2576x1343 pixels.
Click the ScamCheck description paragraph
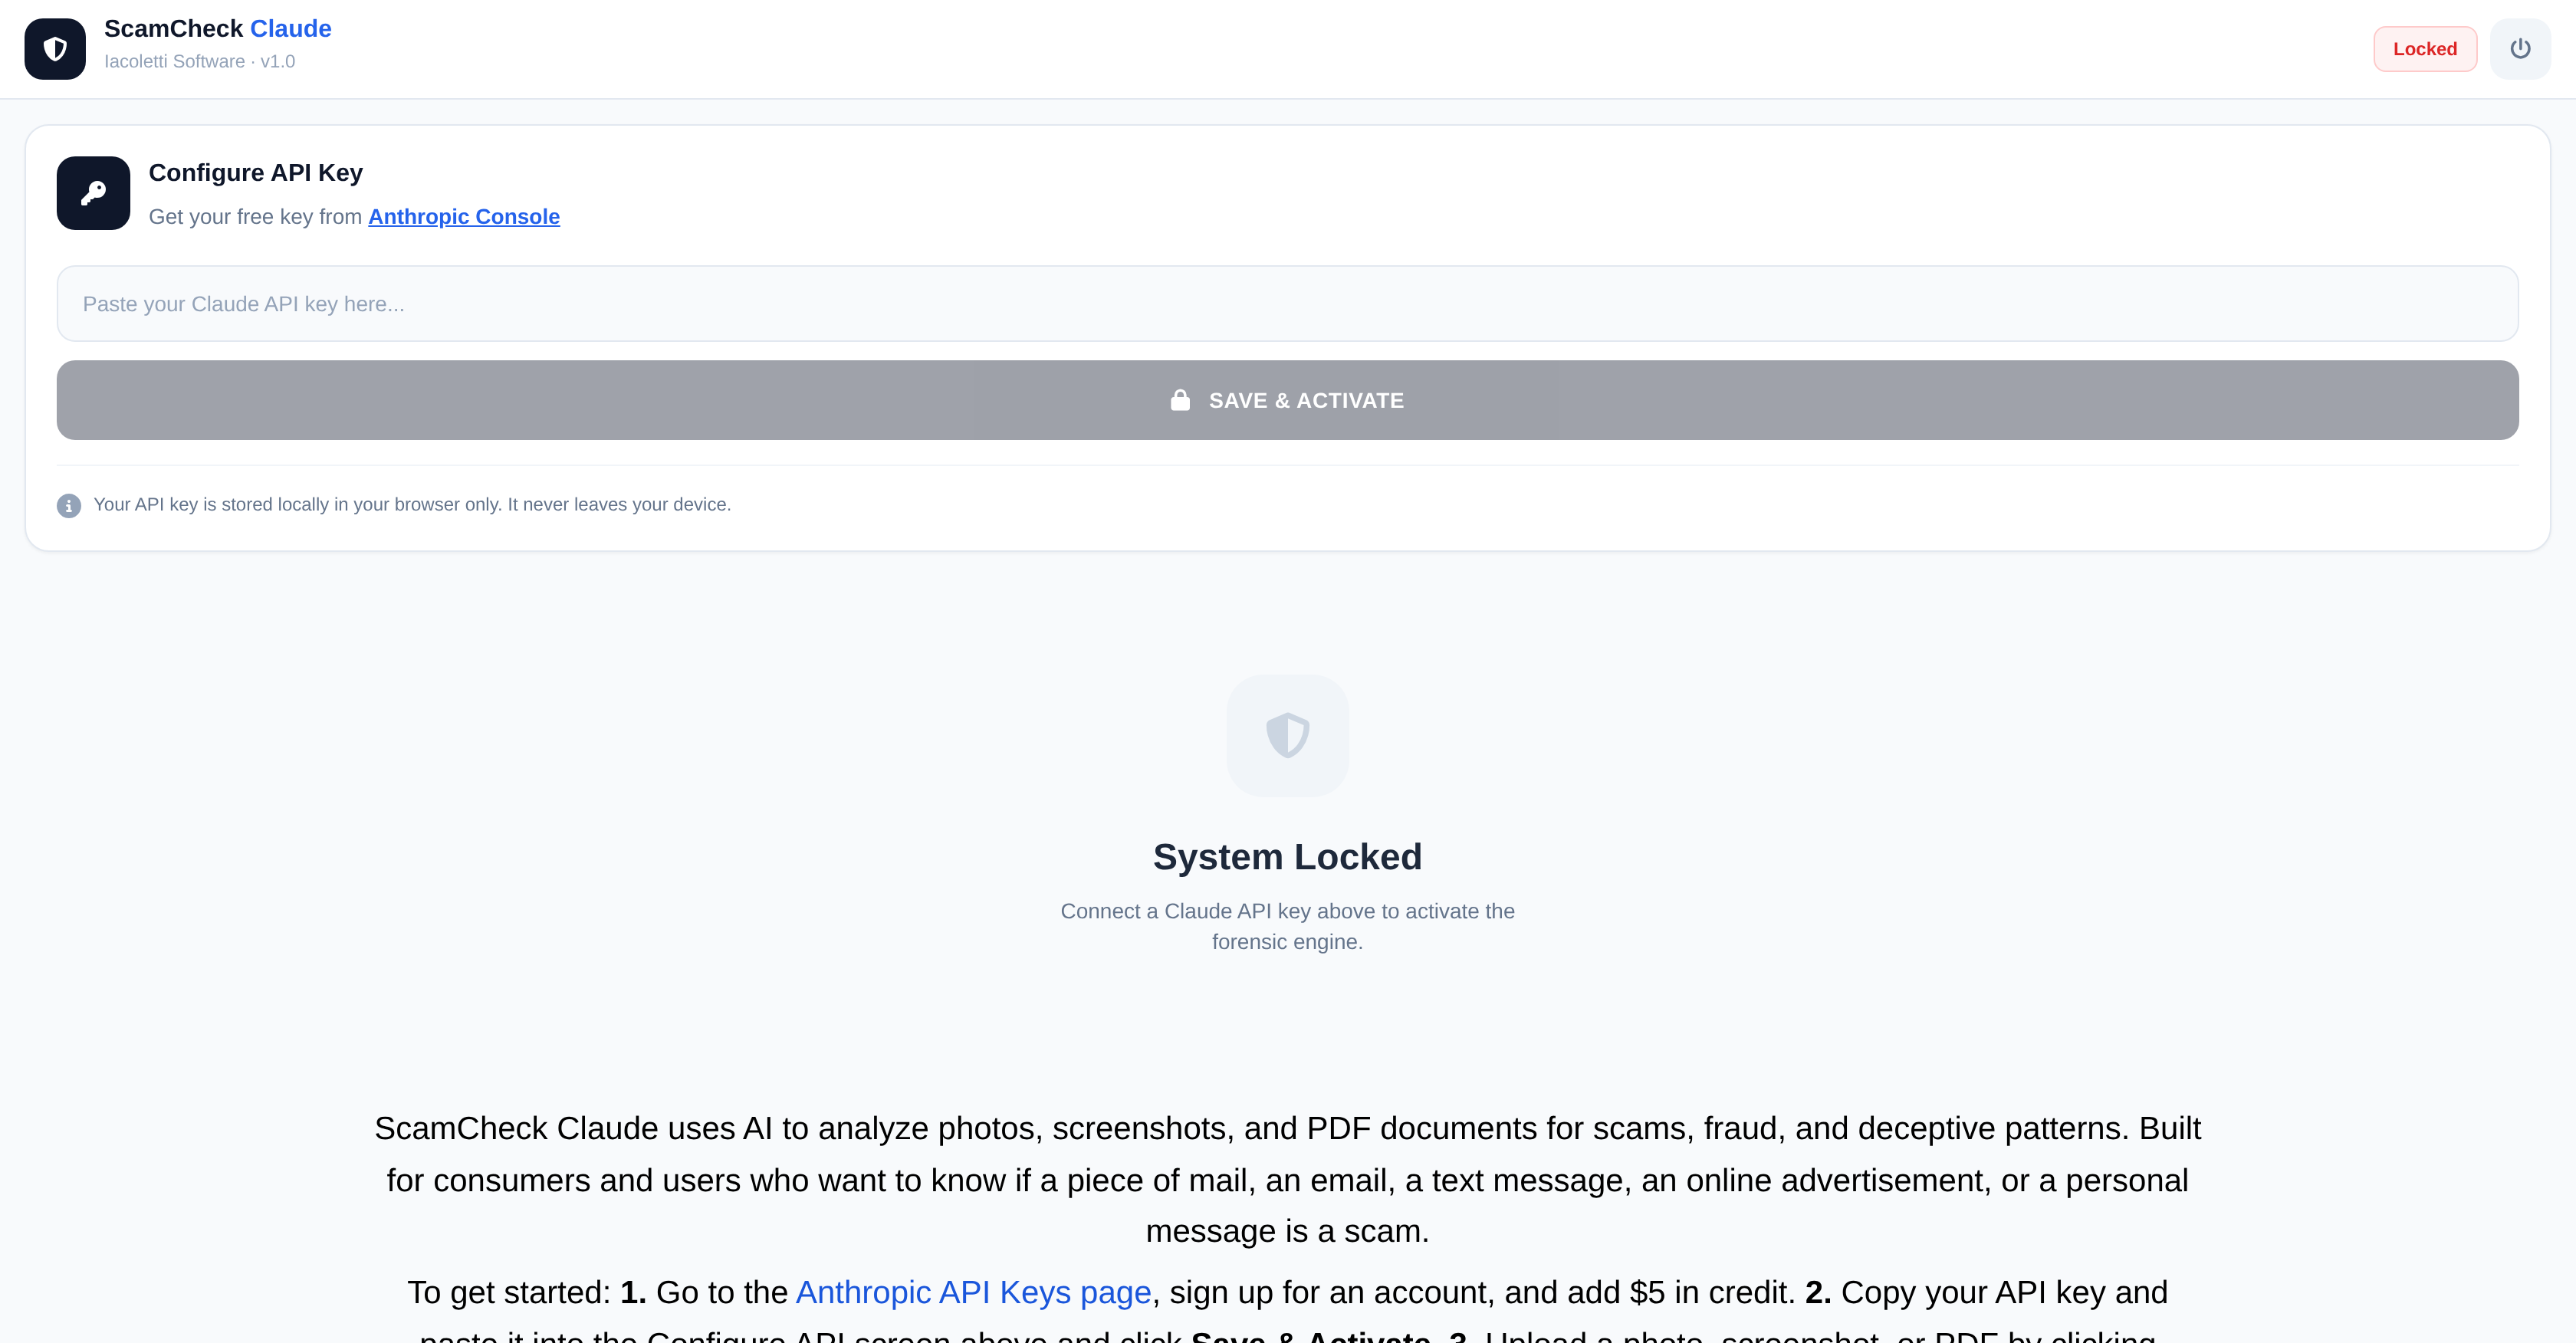coord(1287,1180)
